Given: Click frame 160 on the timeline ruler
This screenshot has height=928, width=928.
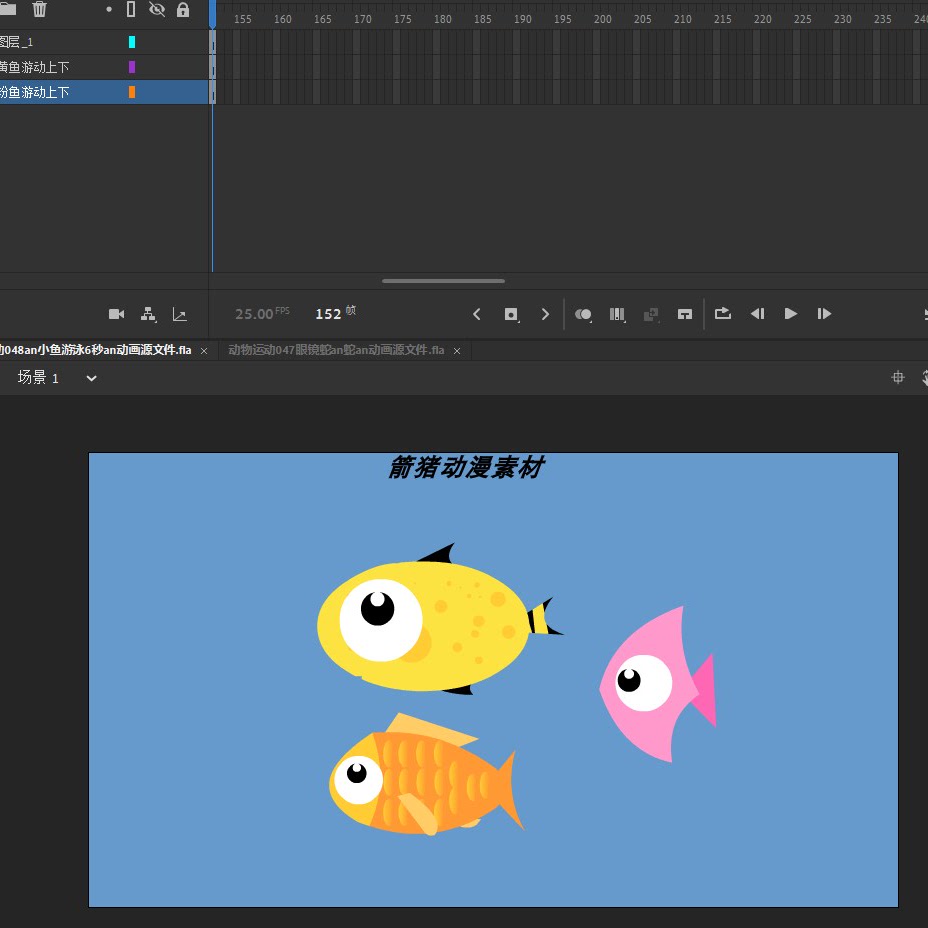Looking at the screenshot, I should pyautogui.click(x=282, y=19).
